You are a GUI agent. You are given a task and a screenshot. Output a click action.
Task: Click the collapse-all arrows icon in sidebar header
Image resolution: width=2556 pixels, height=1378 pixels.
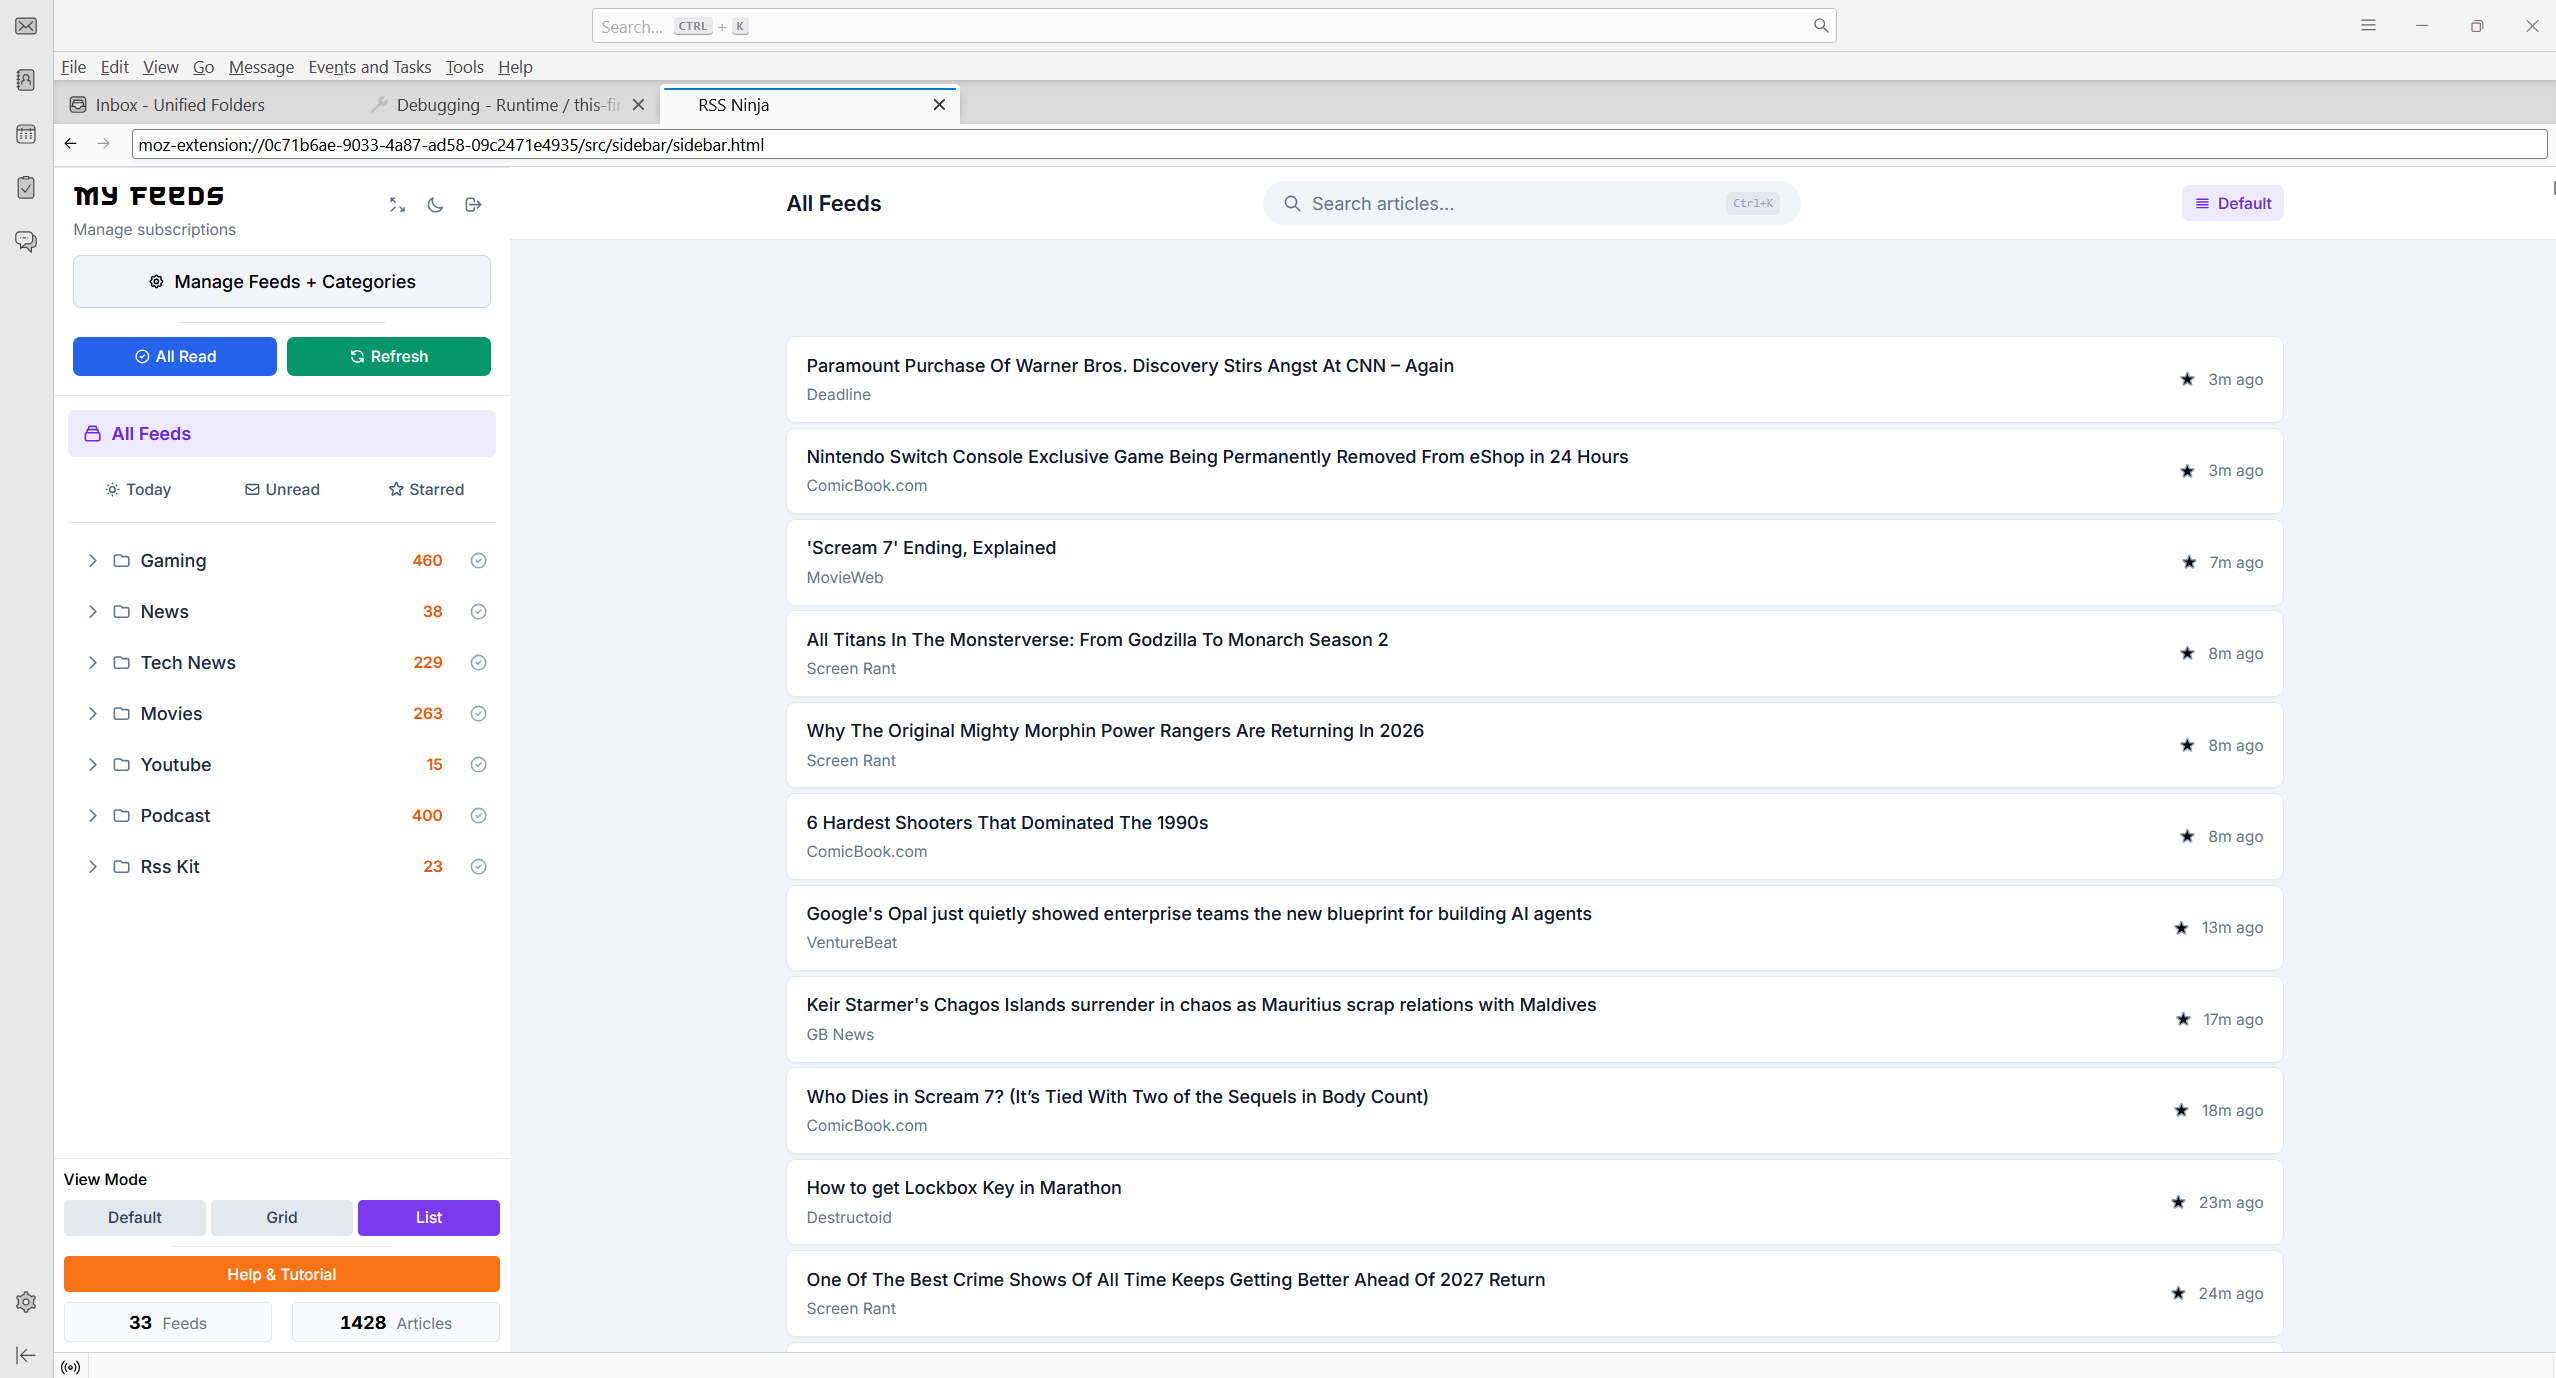[x=397, y=205]
